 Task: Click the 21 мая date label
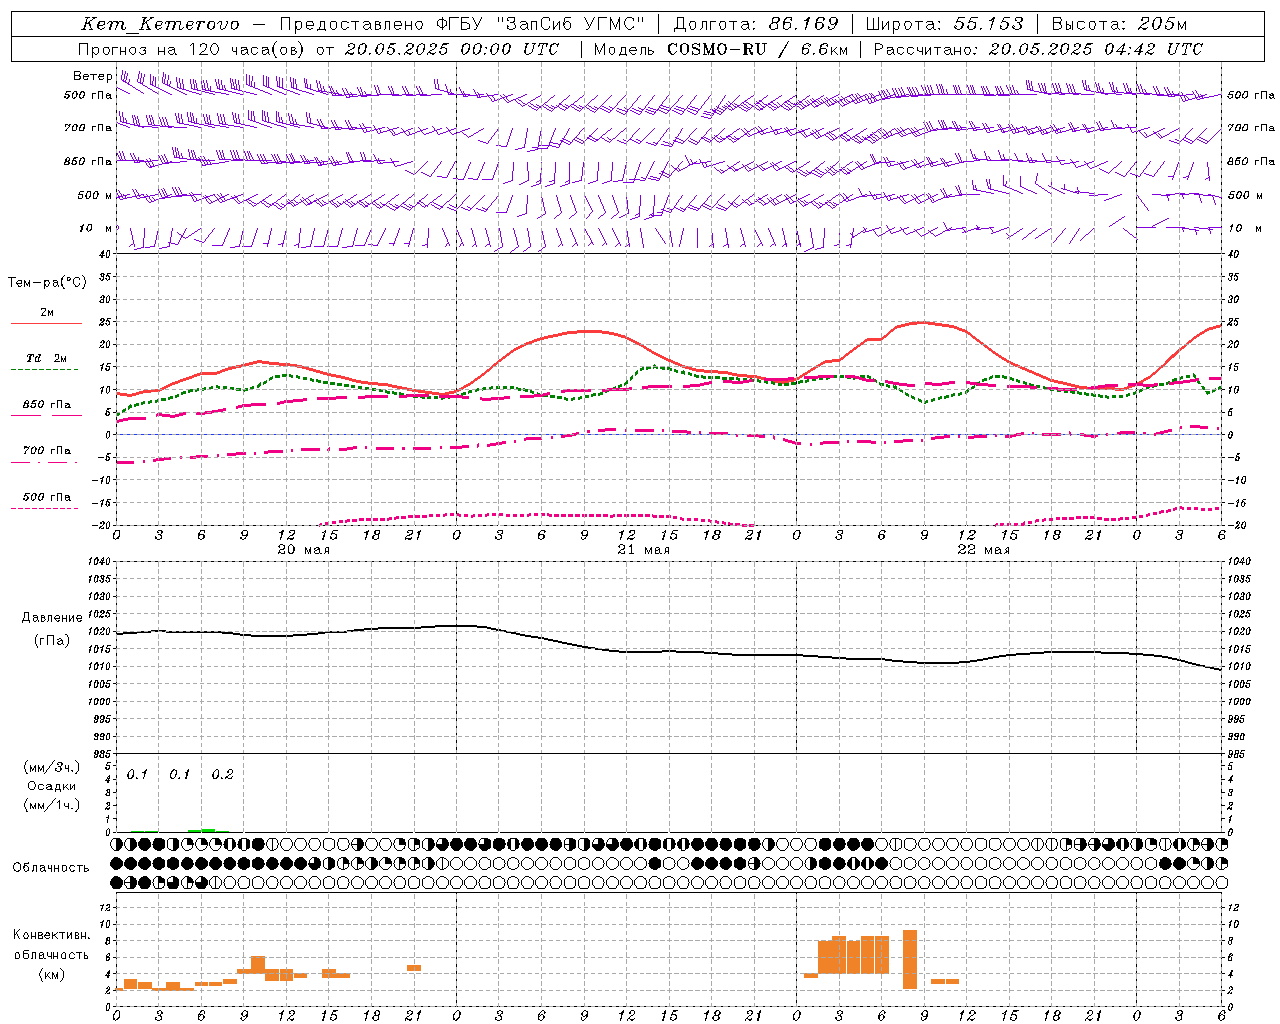coord(644,550)
